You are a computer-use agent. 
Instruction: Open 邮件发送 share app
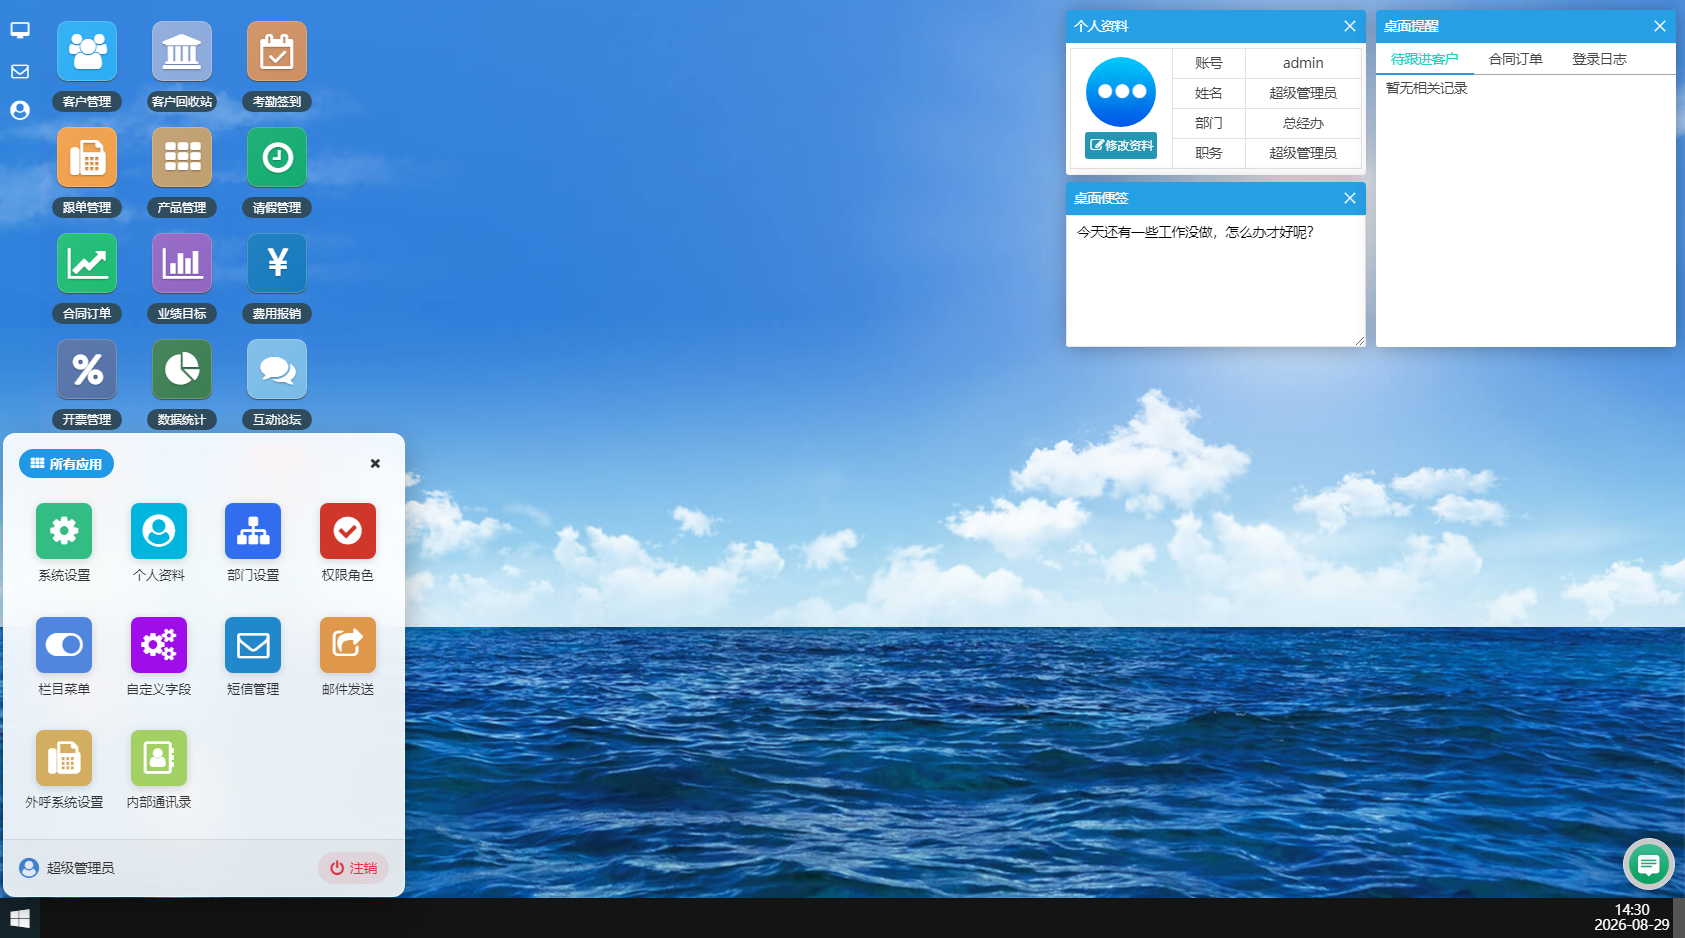348,645
